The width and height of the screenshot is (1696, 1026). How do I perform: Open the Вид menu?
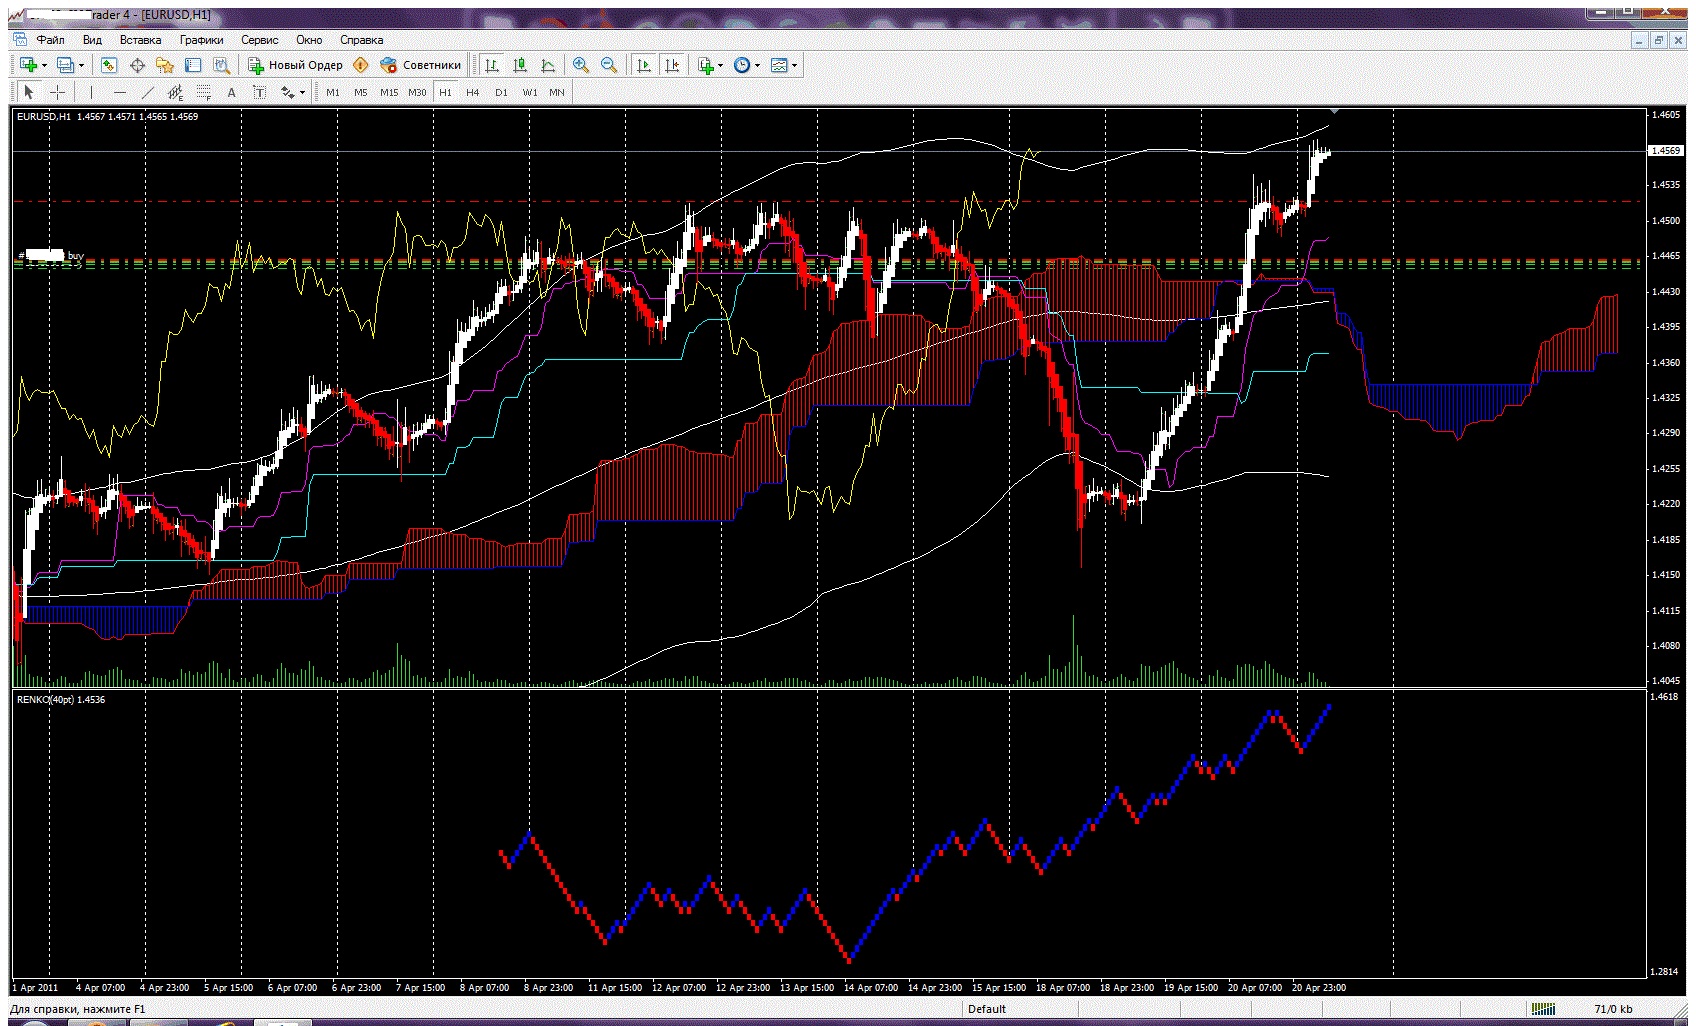tap(92, 40)
